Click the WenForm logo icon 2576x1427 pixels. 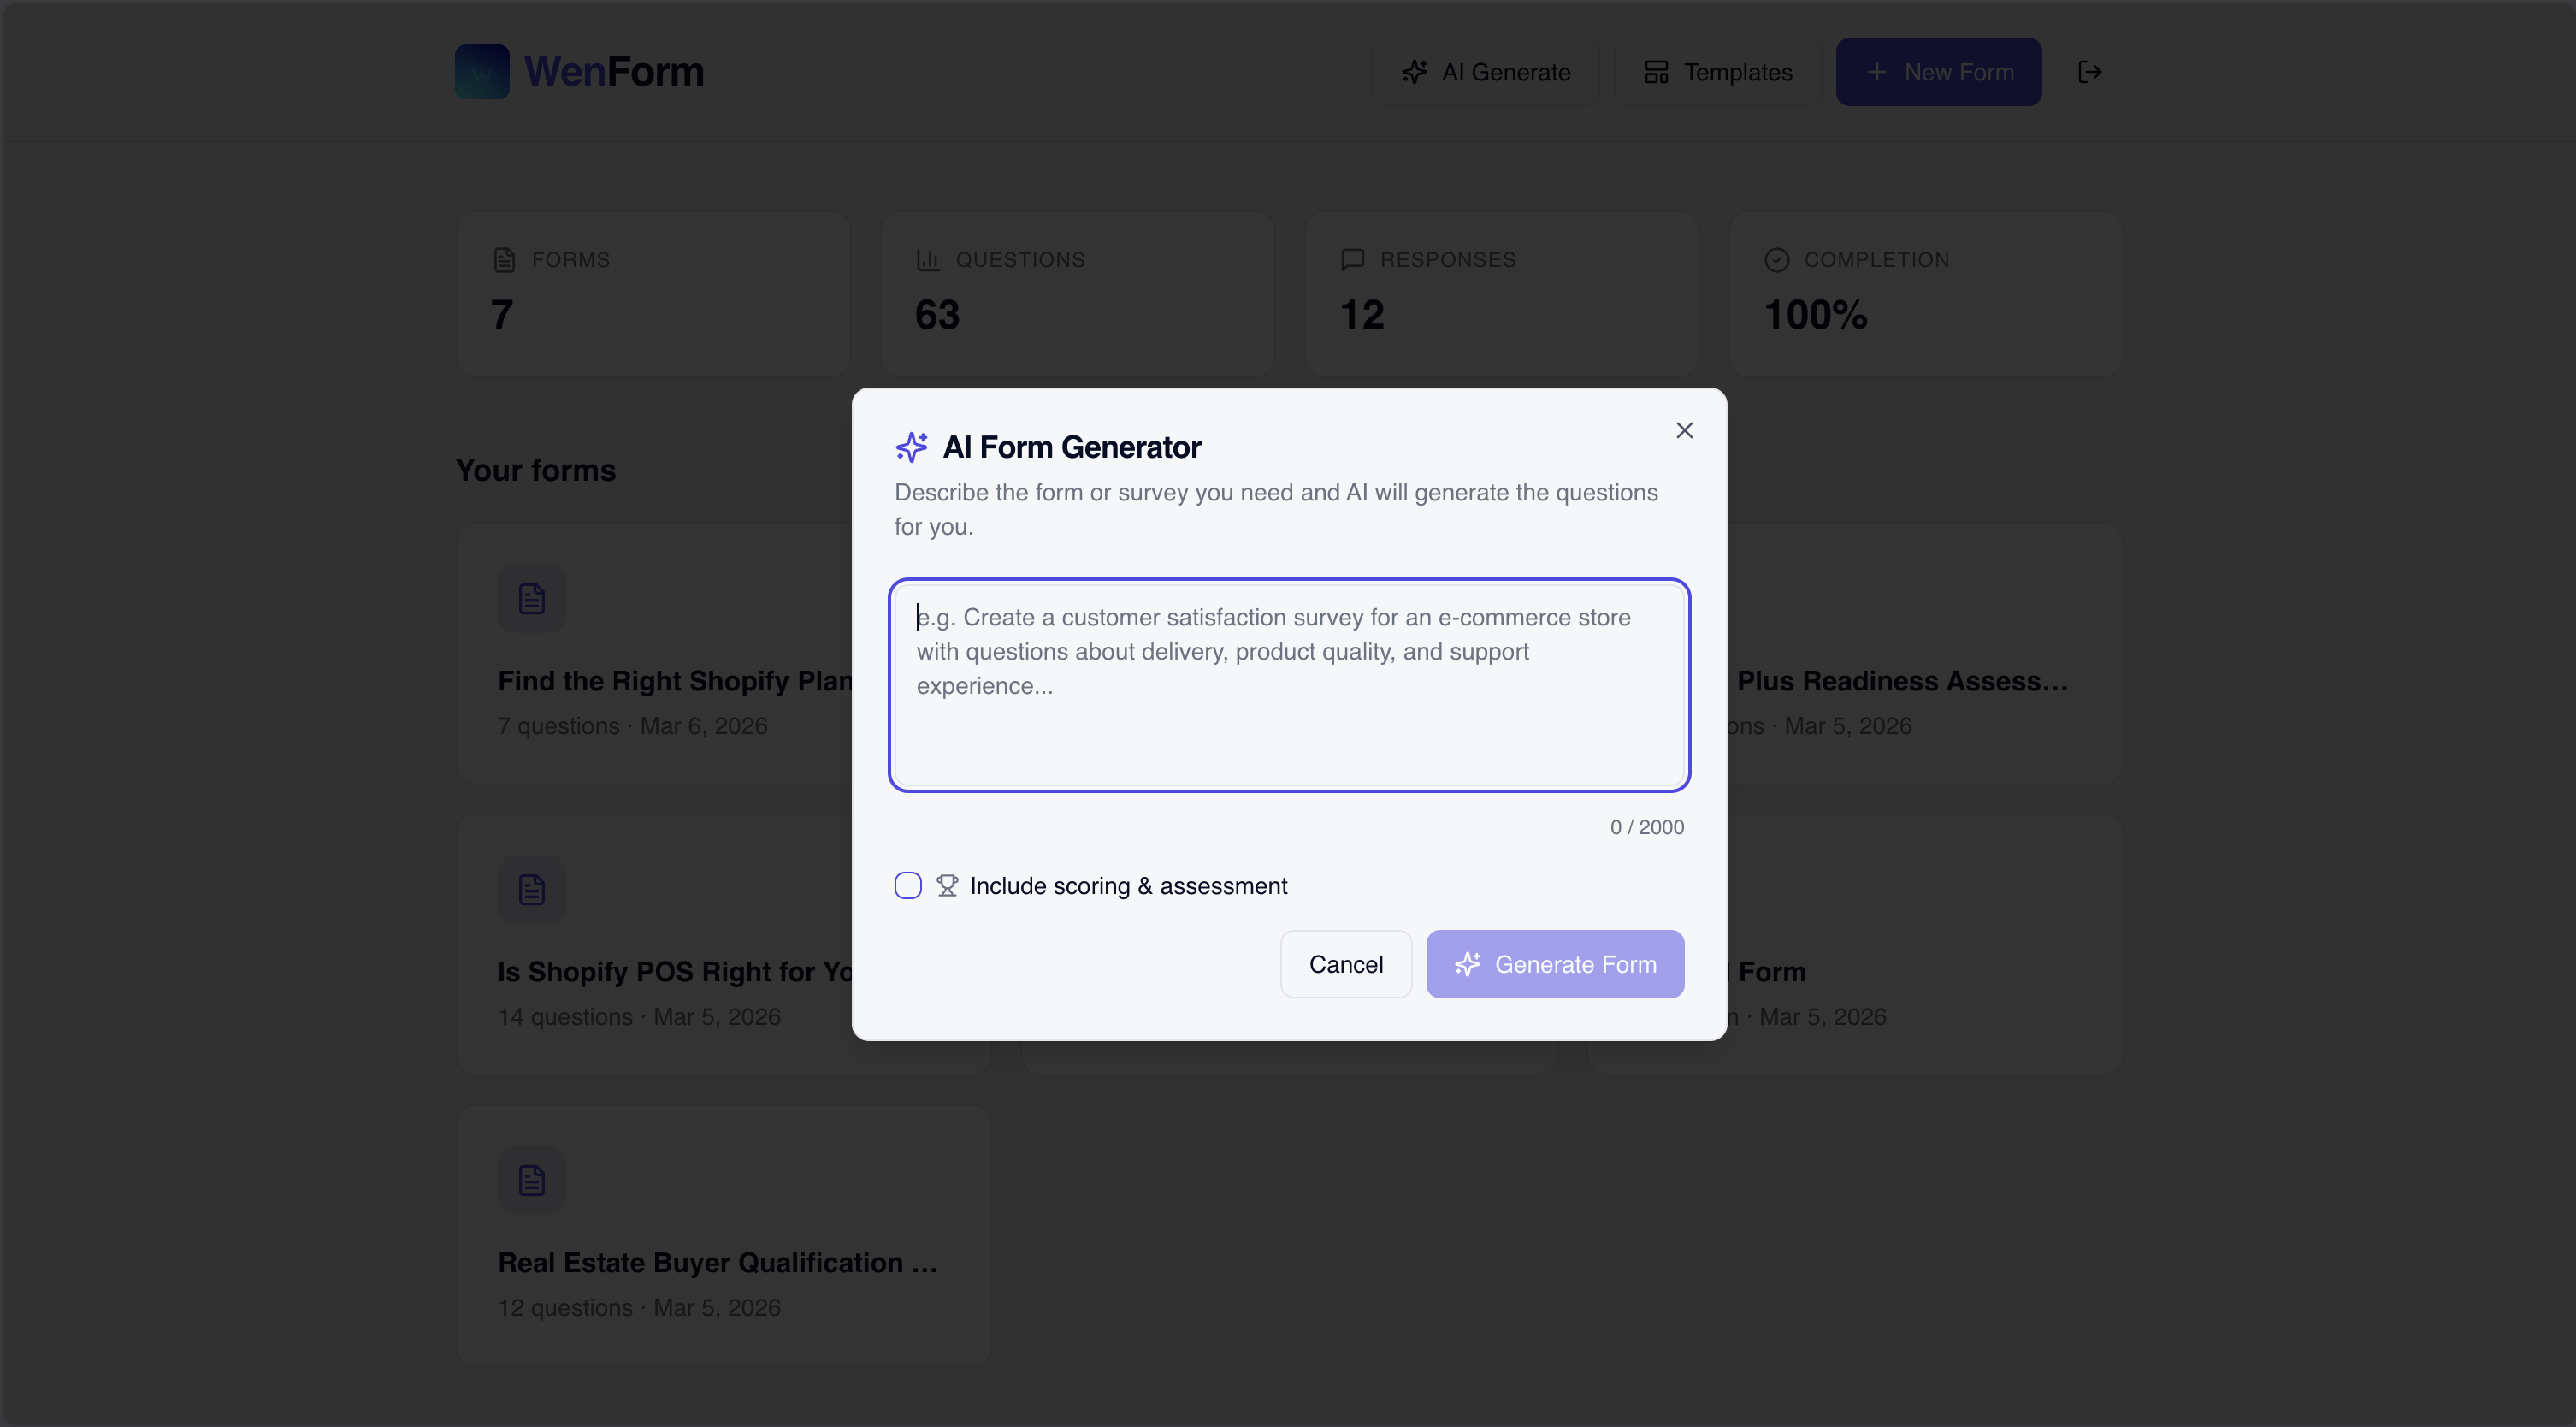coord(482,71)
